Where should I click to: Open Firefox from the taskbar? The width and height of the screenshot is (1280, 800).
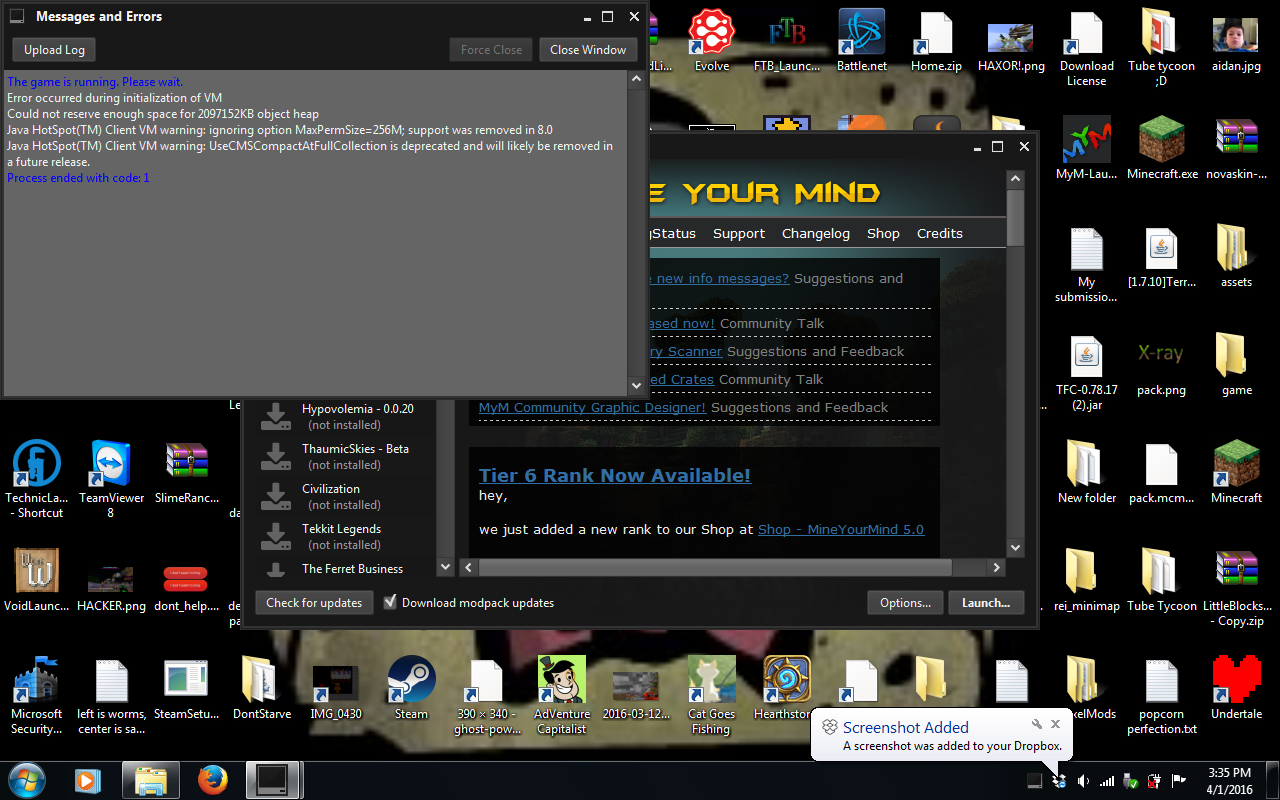coord(213,779)
